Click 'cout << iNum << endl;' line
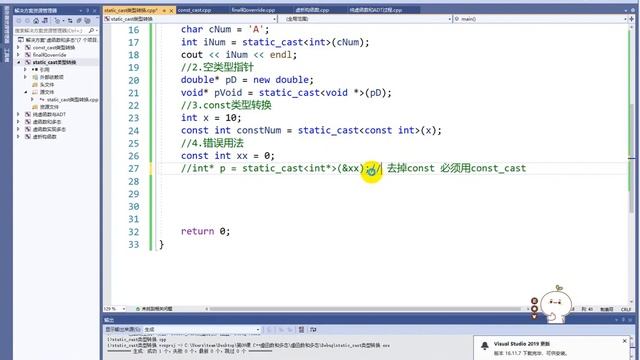 click(x=239, y=55)
